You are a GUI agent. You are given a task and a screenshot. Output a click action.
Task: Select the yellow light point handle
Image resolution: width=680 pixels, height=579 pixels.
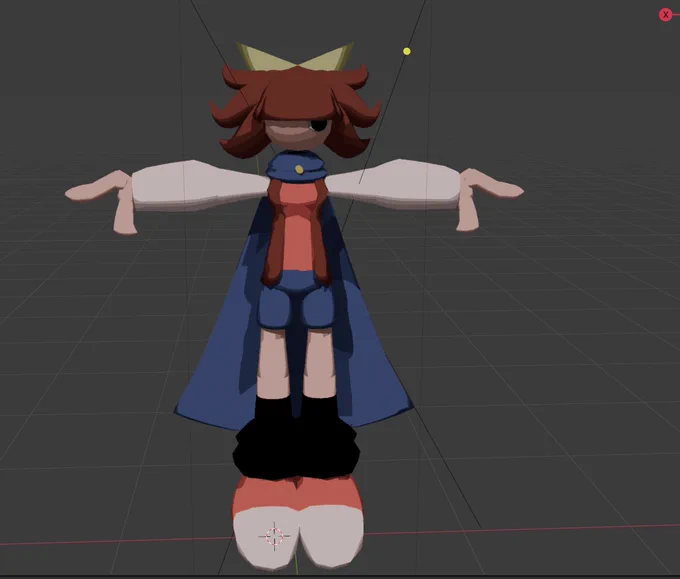pyautogui.click(x=406, y=51)
